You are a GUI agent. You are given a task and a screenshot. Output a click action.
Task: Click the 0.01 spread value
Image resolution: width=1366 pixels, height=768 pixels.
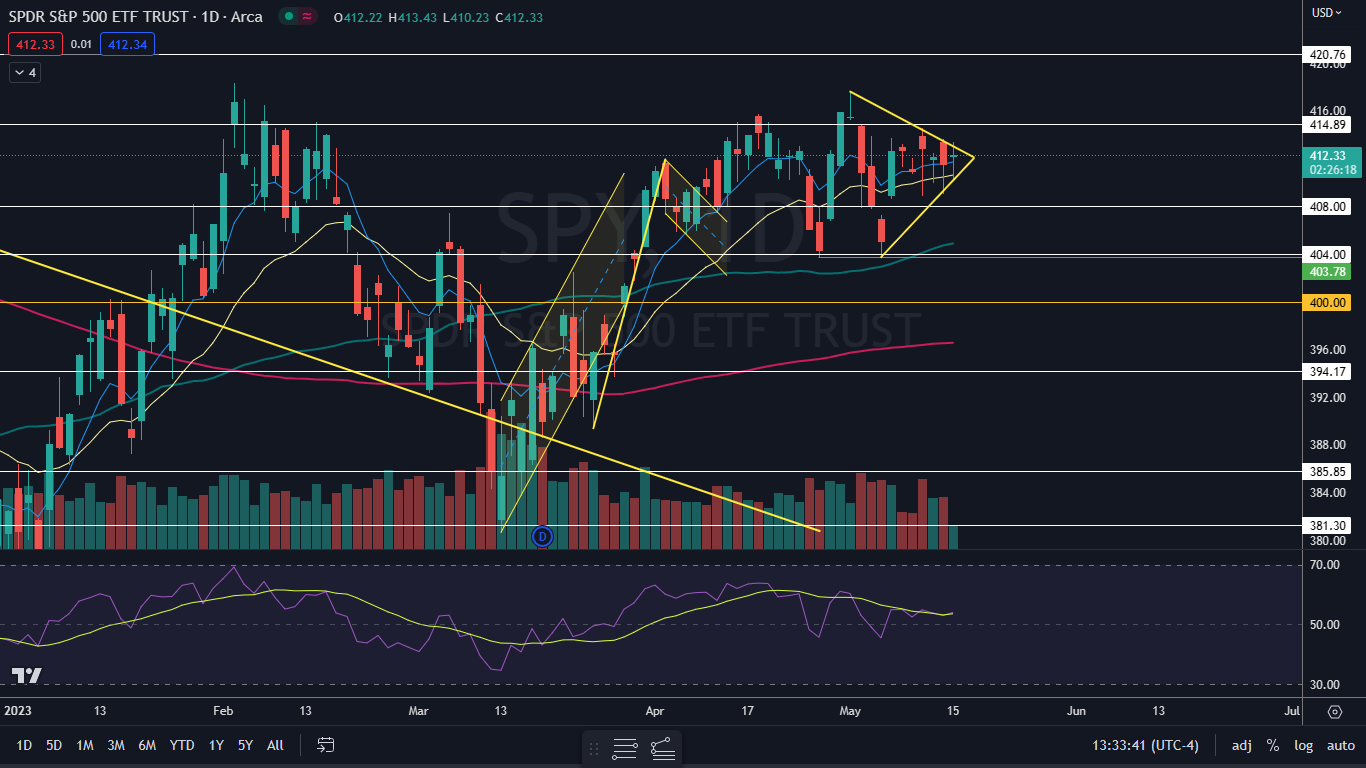(x=82, y=44)
